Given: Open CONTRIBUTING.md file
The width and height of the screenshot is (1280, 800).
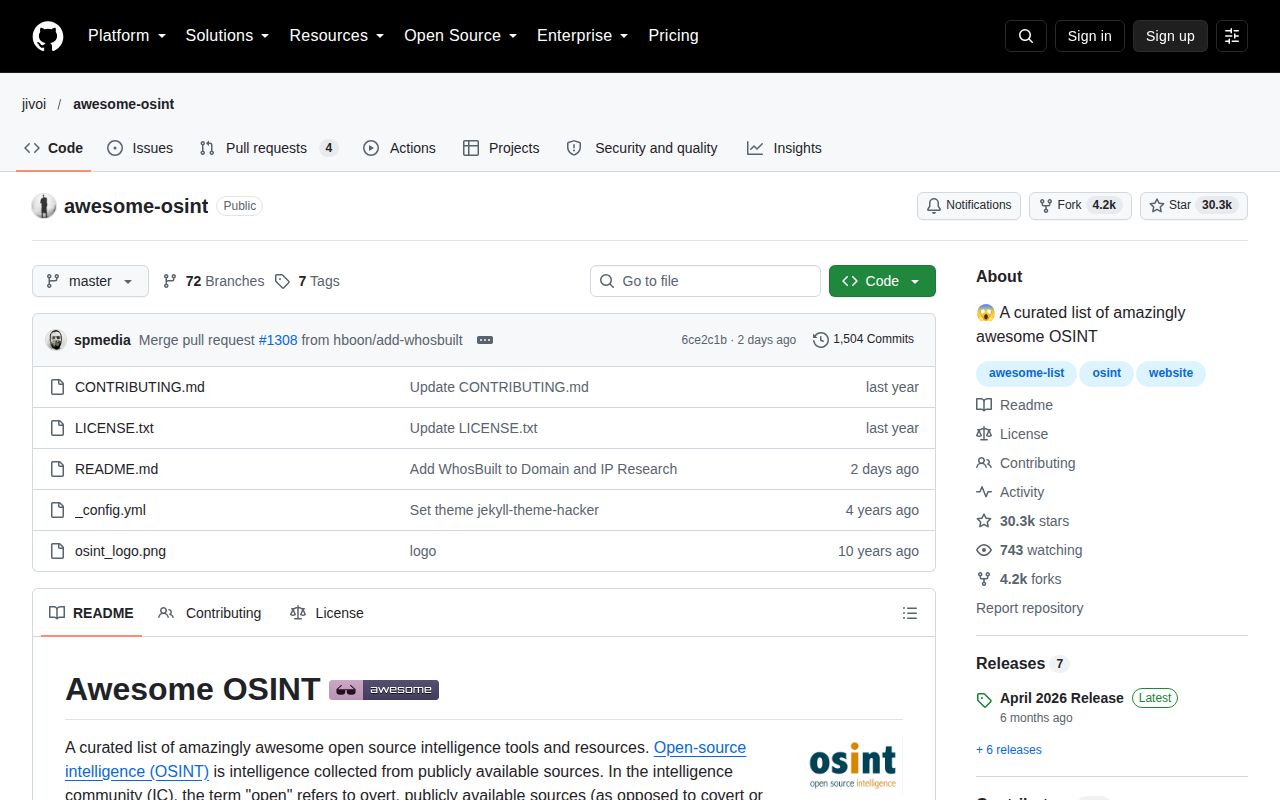Looking at the screenshot, I should coord(140,387).
